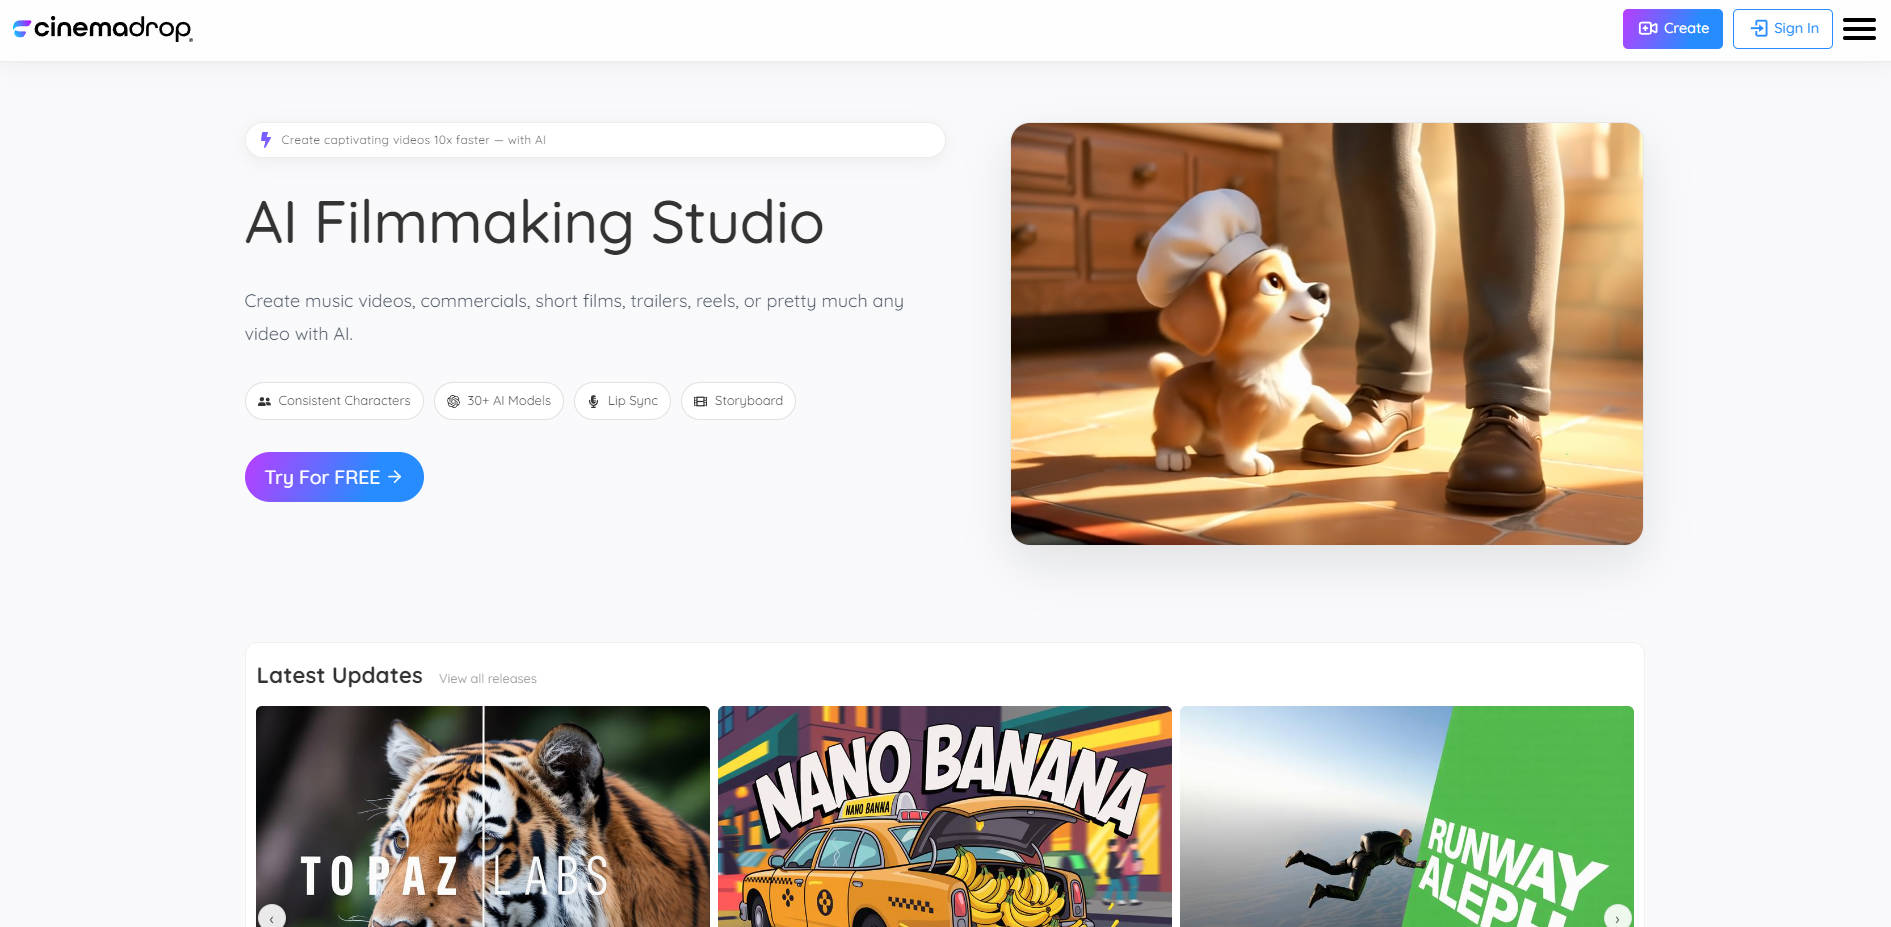The width and height of the screenshot is (1891, 927).
Task: Click the Try For FREE button
Action: click(x=334, y=477)
